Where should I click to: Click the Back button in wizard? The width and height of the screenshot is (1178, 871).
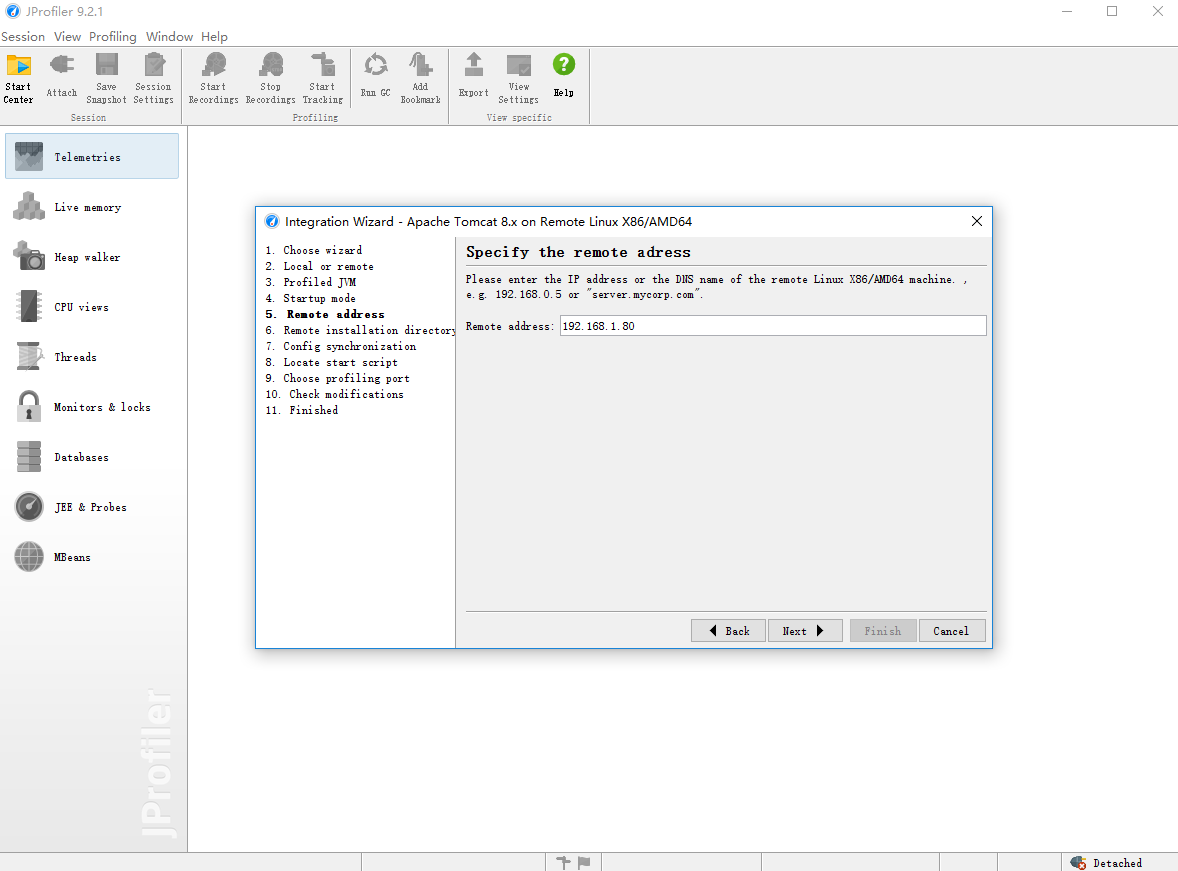(x=729, y=631)
